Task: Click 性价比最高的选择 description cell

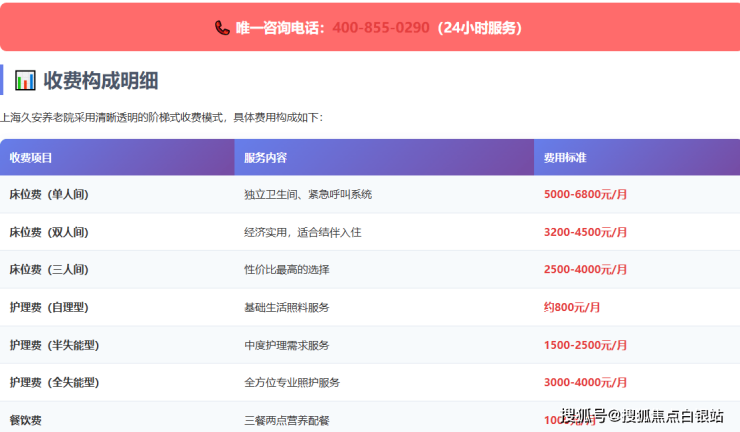Action: click(x=286, y=270)
